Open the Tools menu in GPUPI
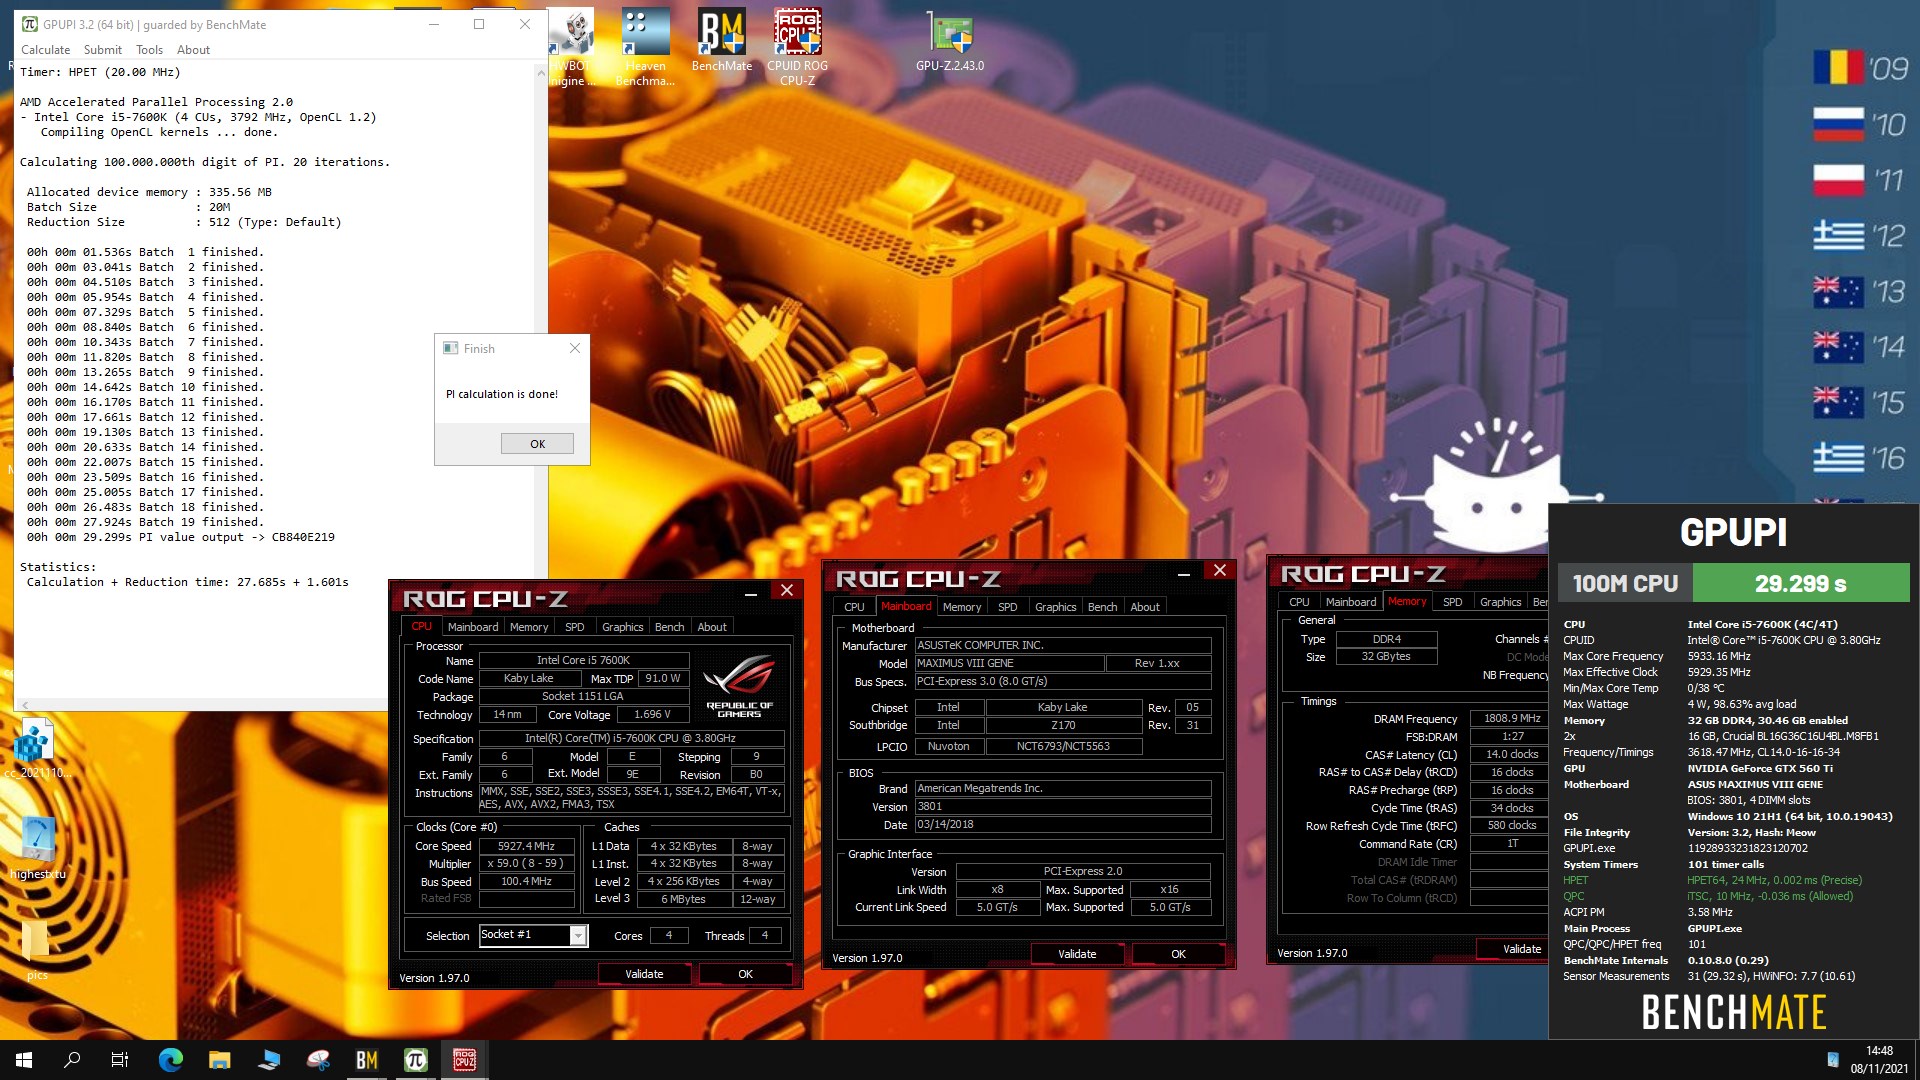 coord(150,50)
